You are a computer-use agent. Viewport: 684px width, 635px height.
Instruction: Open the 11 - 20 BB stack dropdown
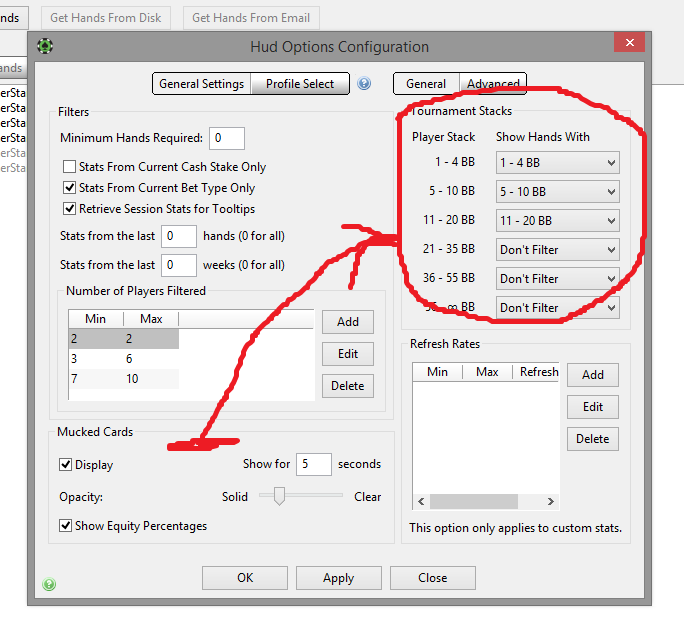557,221
